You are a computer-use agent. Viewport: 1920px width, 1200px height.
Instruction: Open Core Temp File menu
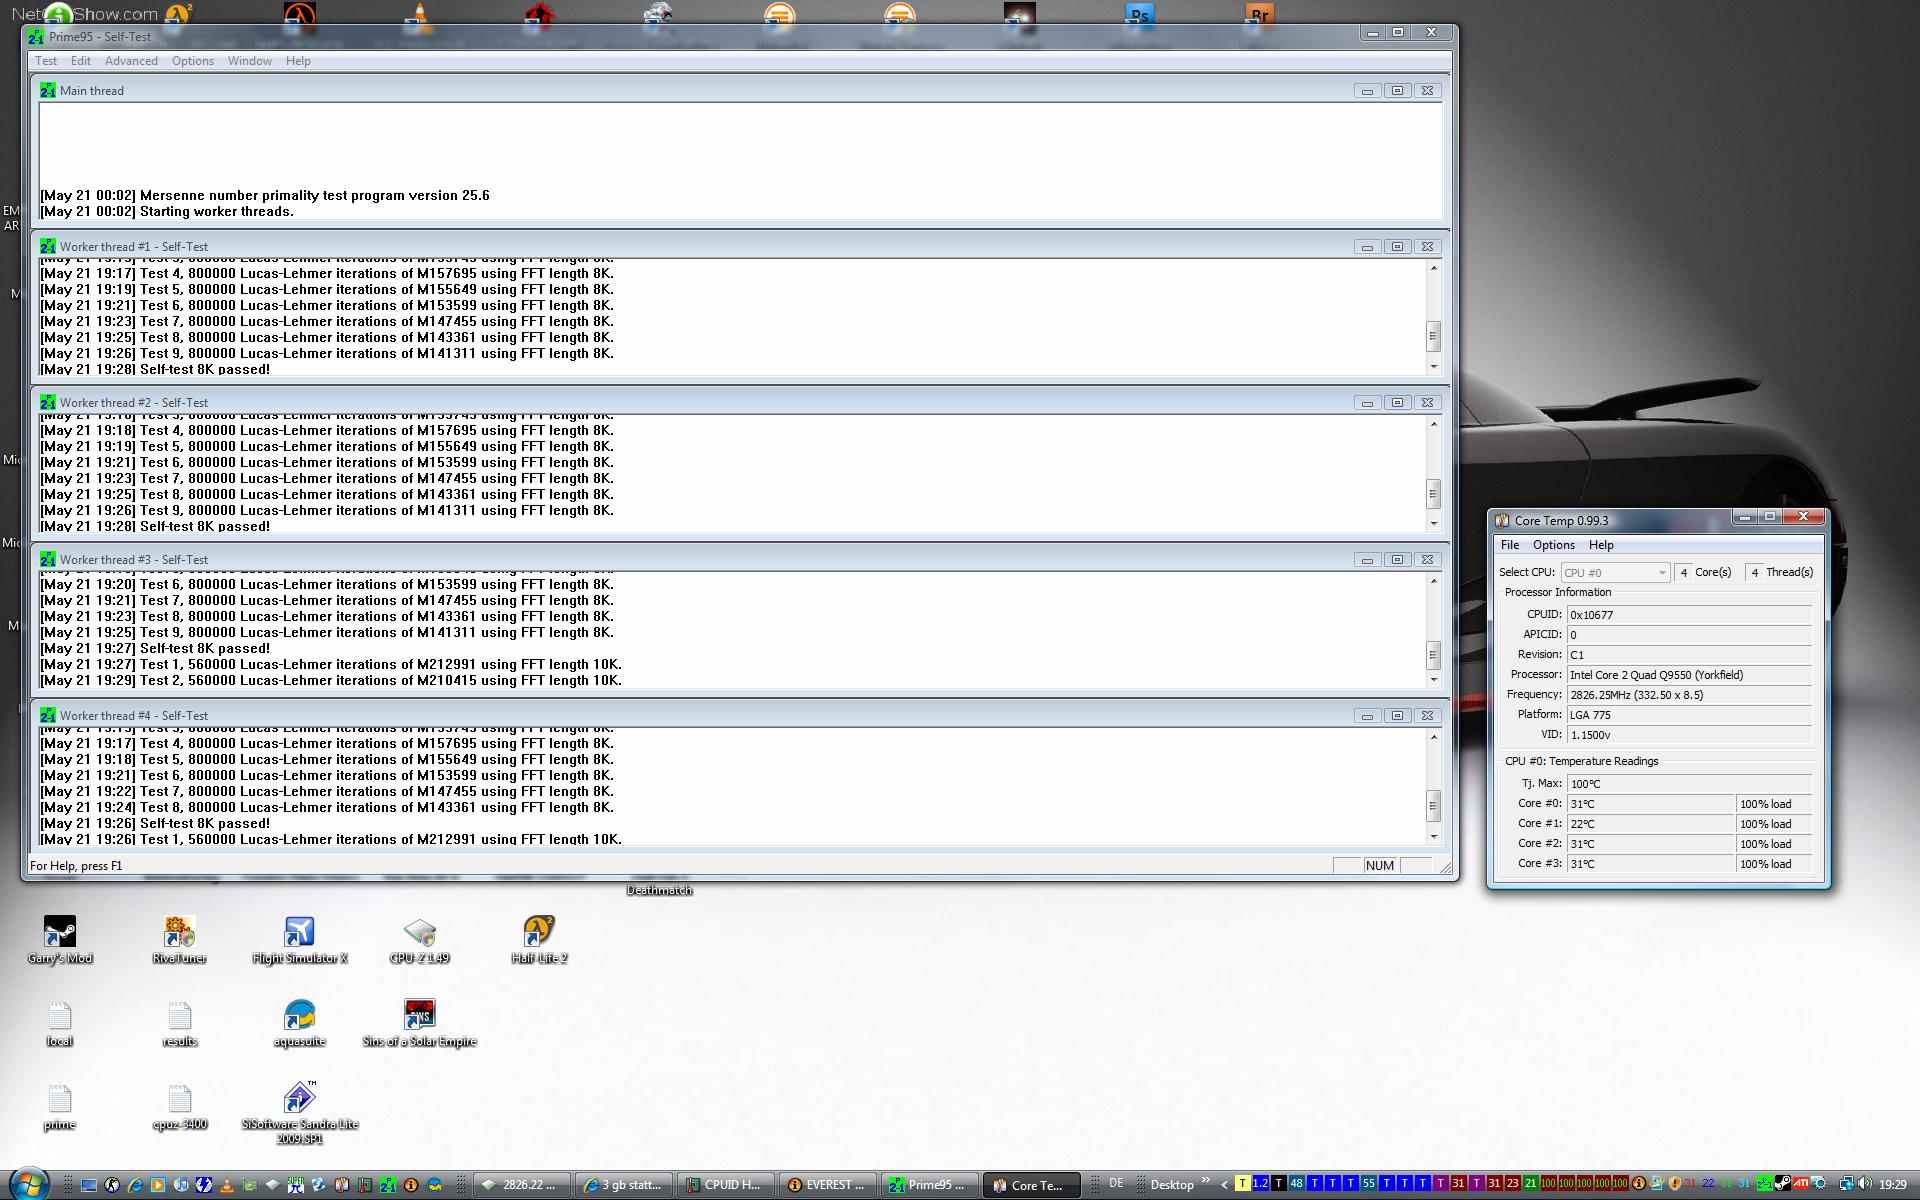(x=1510, y=545)
